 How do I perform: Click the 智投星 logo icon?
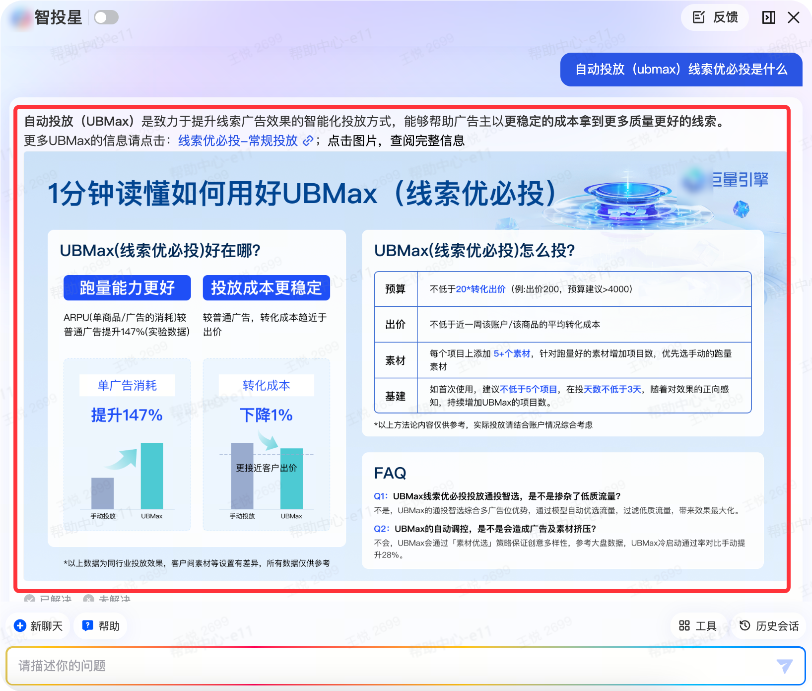click(x=21, y=18)
